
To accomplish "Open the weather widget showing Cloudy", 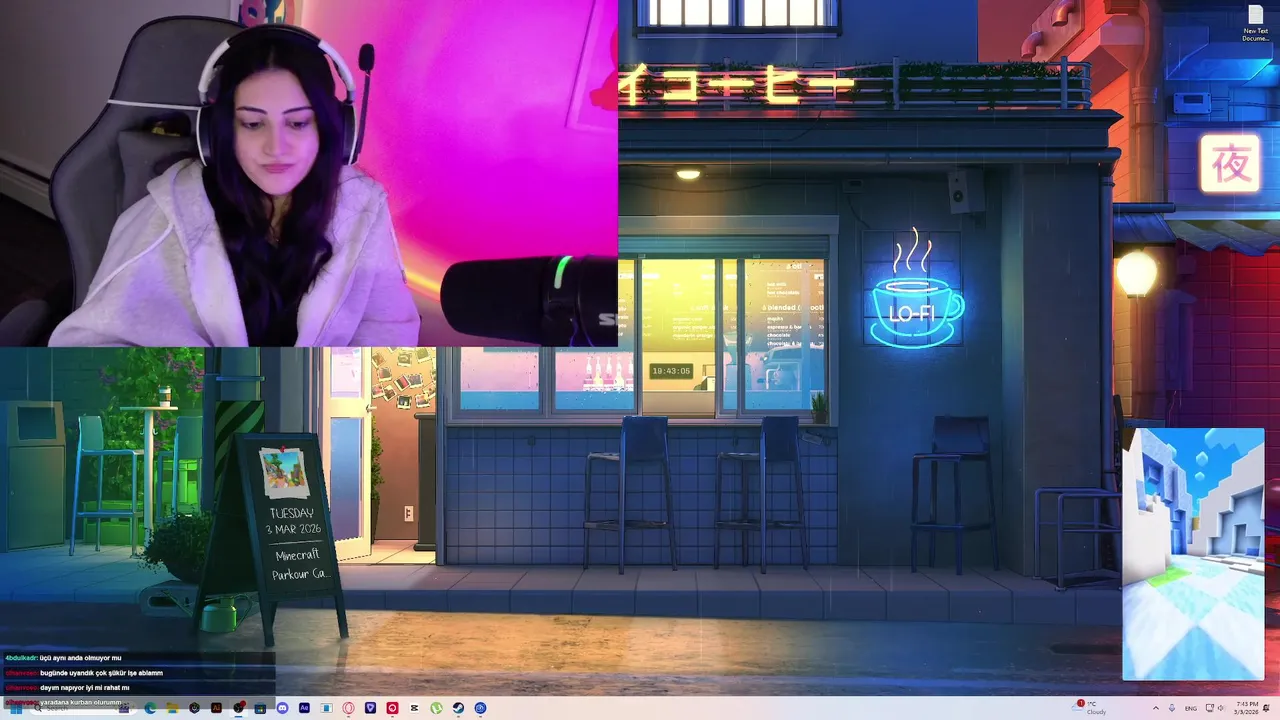I will click(x=1090, y=707).
